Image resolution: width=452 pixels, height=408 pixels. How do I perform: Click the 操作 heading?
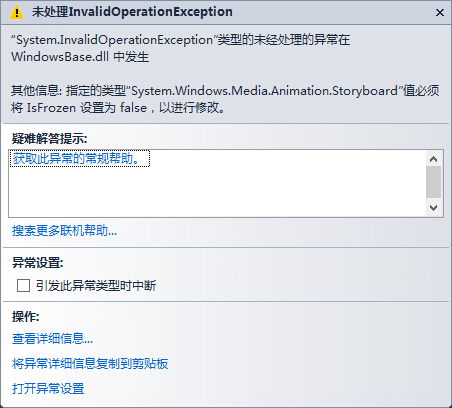[25, 316]
